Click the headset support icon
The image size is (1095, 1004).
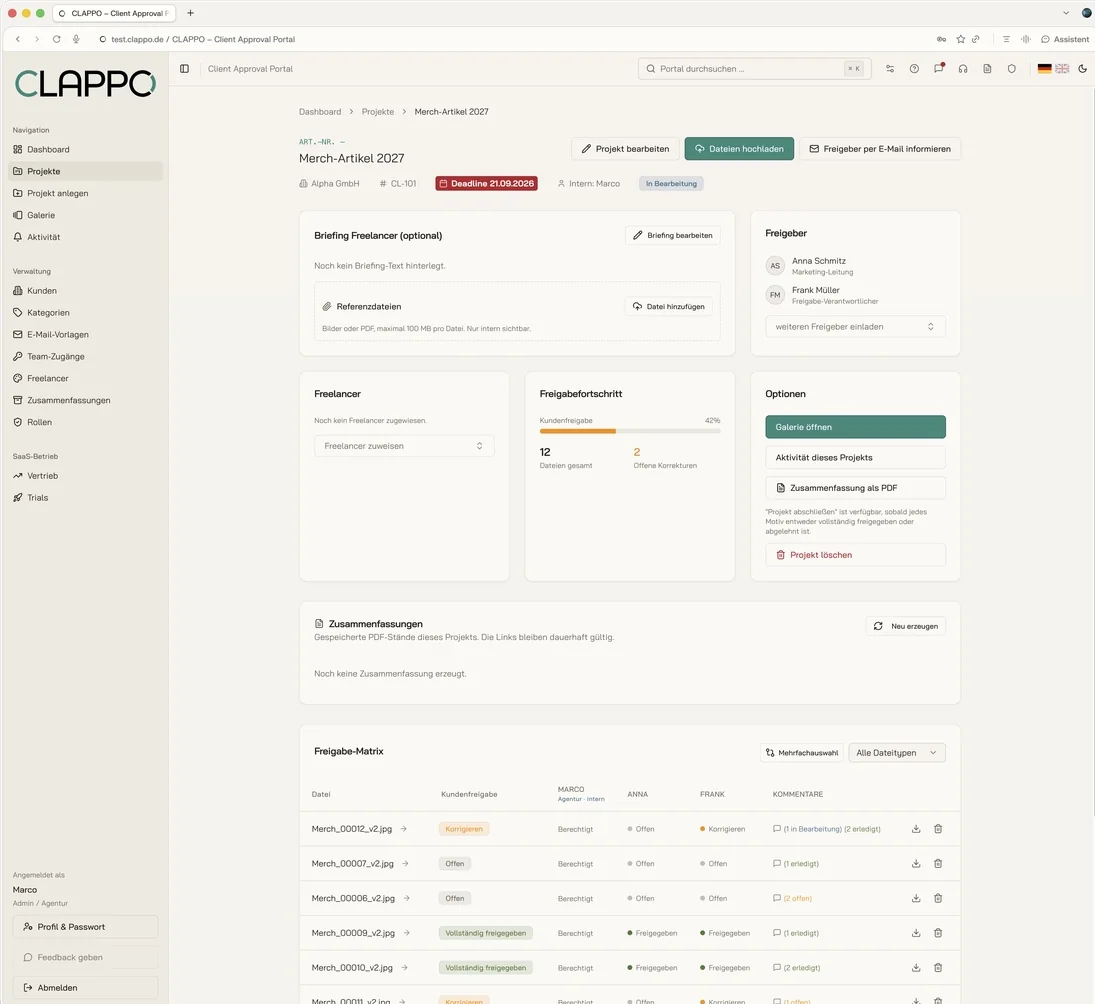(x=963, y=68)
